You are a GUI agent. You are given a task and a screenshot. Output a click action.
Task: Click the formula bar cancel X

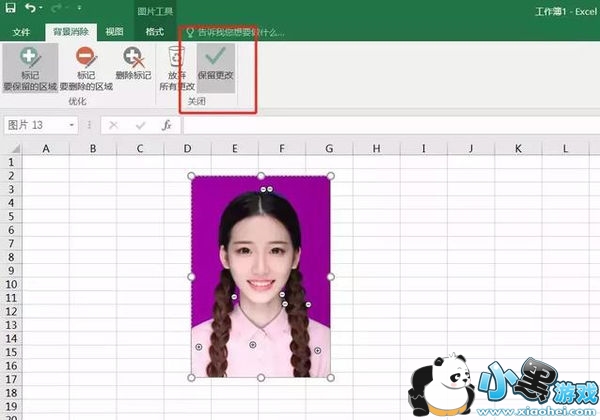pyautogui.click(x=114, y=125)
